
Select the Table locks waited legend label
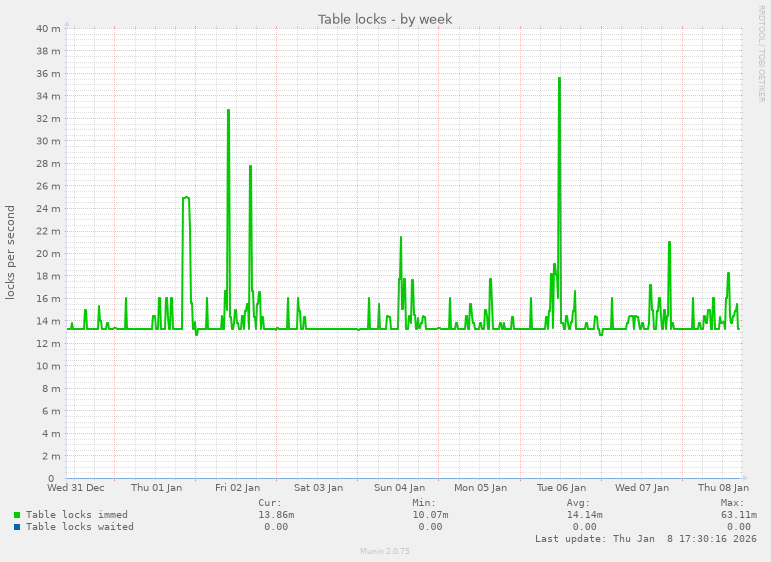(79, 527)
